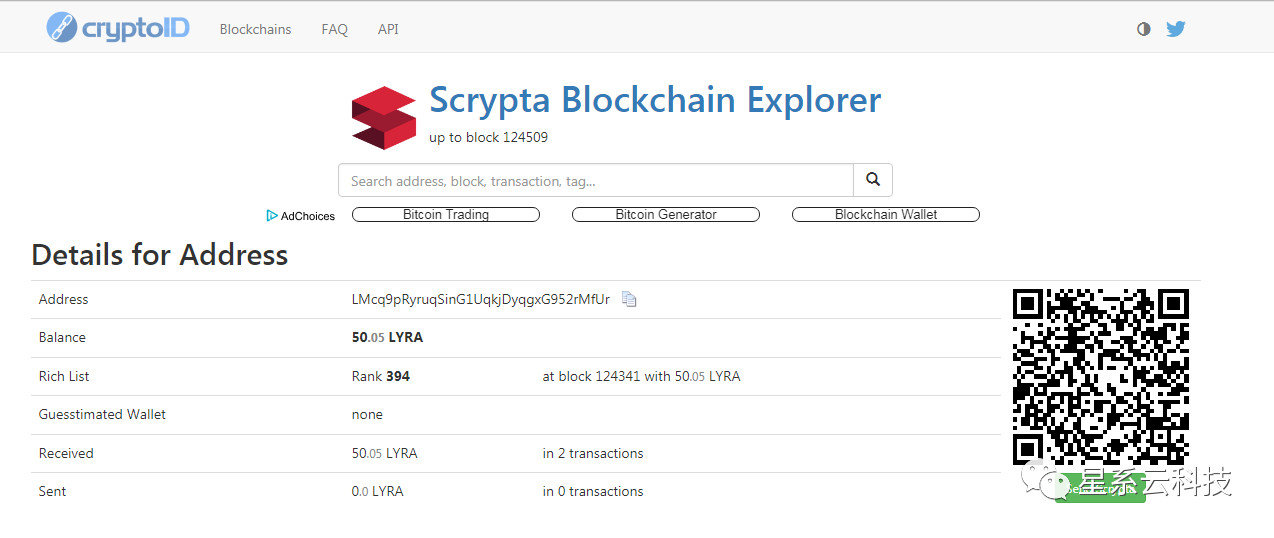Open the Bitcoin Trading ad
The width and height of the screenshot is (1274, 538).
446,214
